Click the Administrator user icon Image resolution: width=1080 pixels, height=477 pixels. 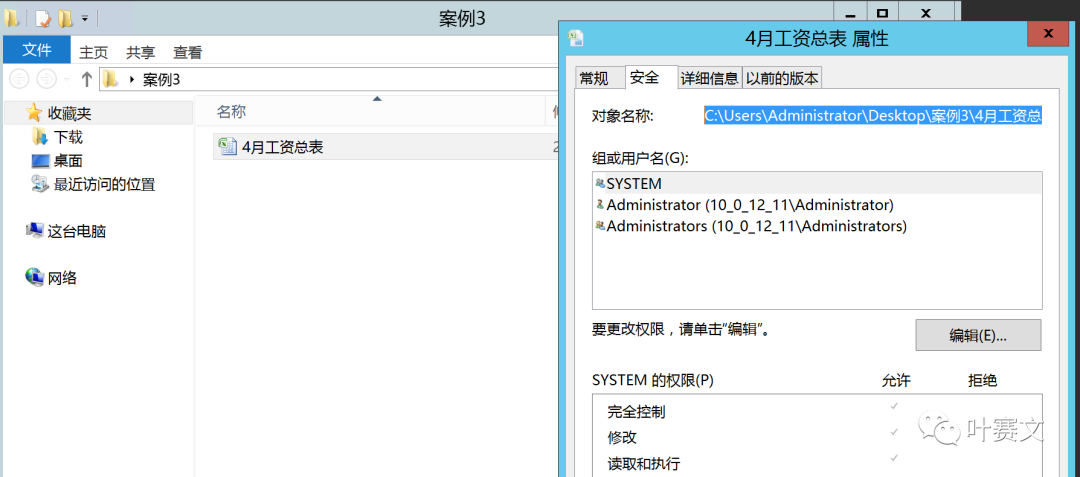point(600,204)
